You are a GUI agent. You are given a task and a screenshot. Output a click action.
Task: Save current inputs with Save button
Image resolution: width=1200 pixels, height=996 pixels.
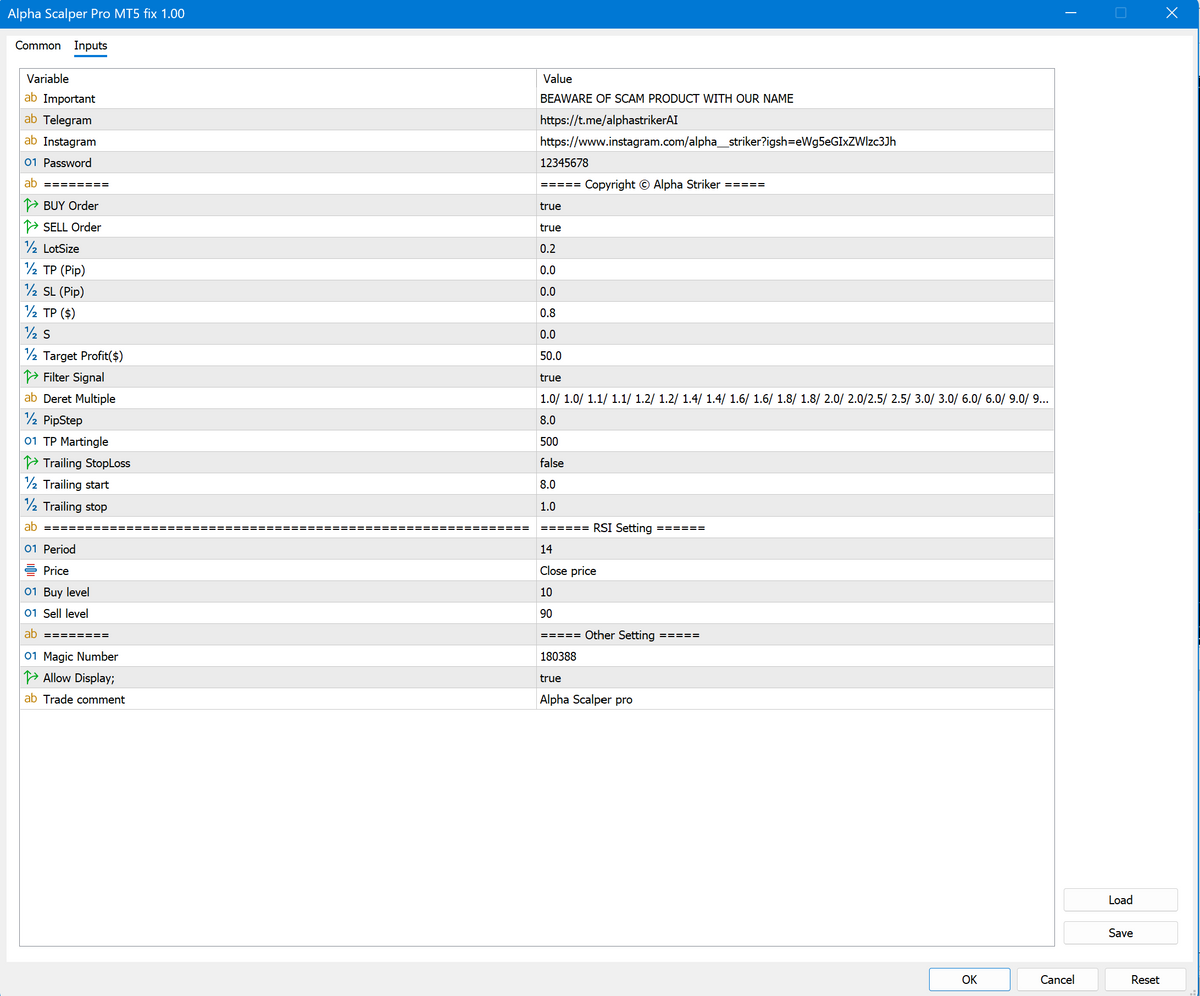coord(1120,933)
